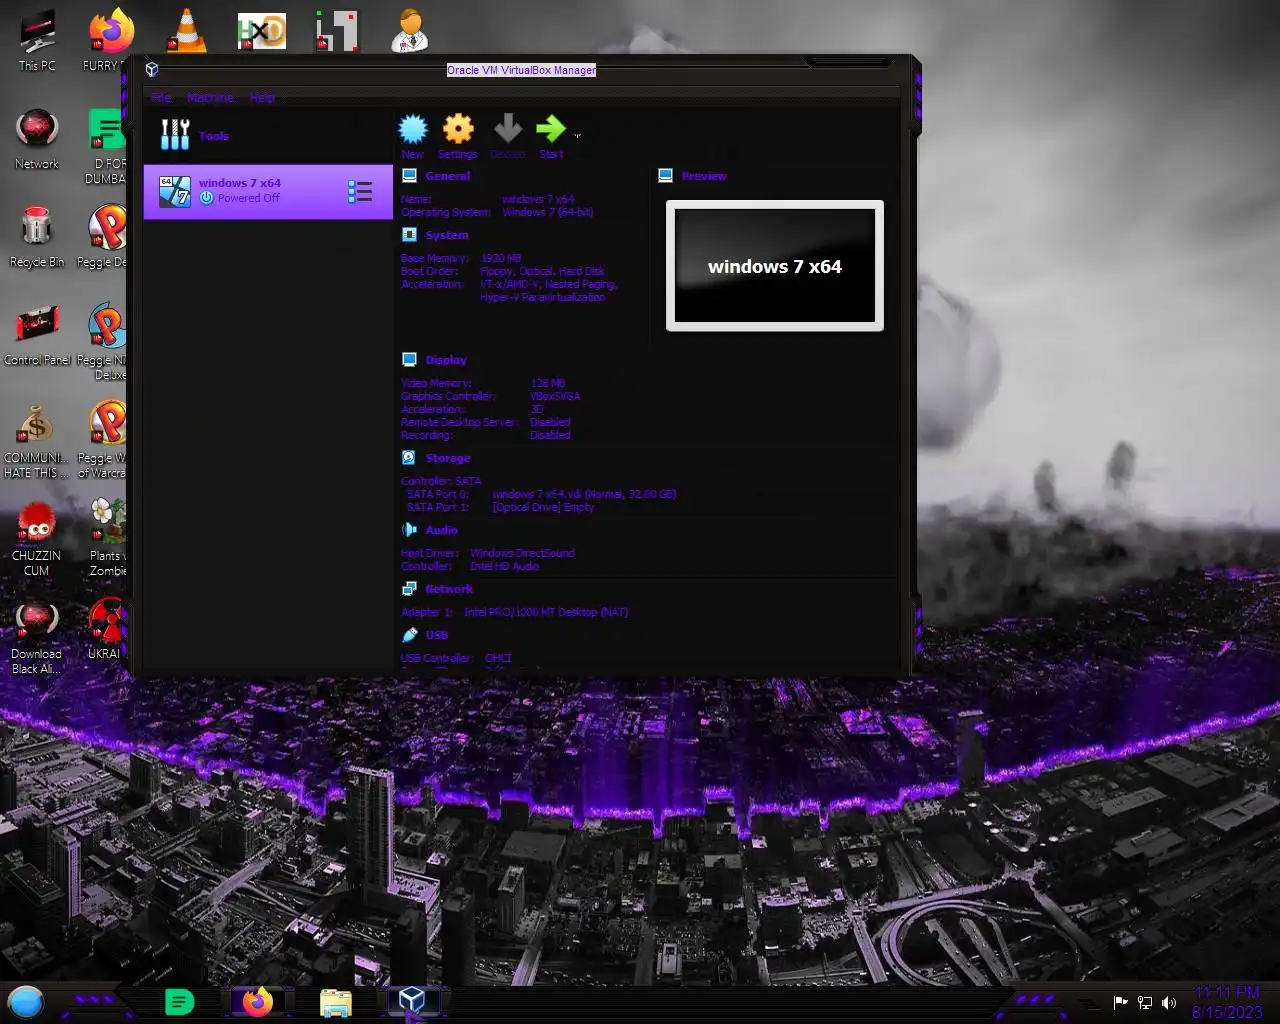Click the Network adapter icon
Image resolution: width=1280 pixels, height=1024 pixels.
click(x=409, y=589)
